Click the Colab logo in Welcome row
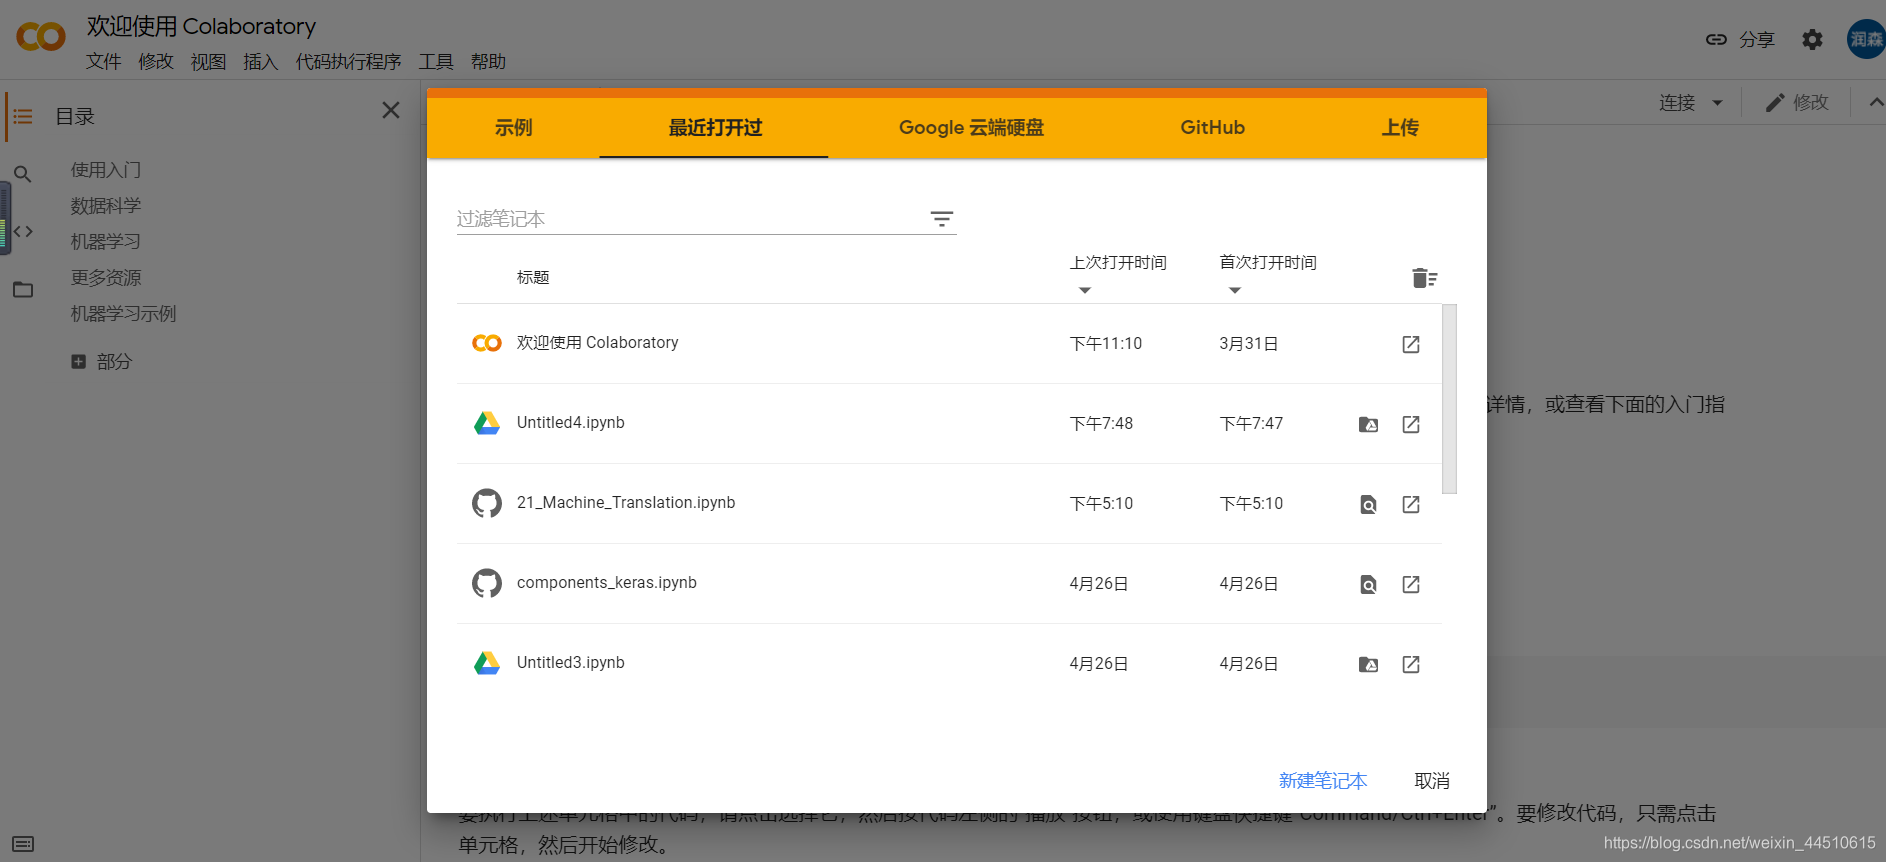Image resolution: width=1886 pixels, height=862 pixels. click(487, 343)
